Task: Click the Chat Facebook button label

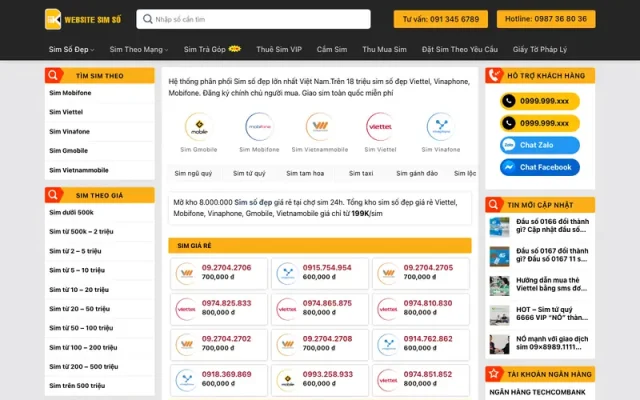Action: pos(545,167)
